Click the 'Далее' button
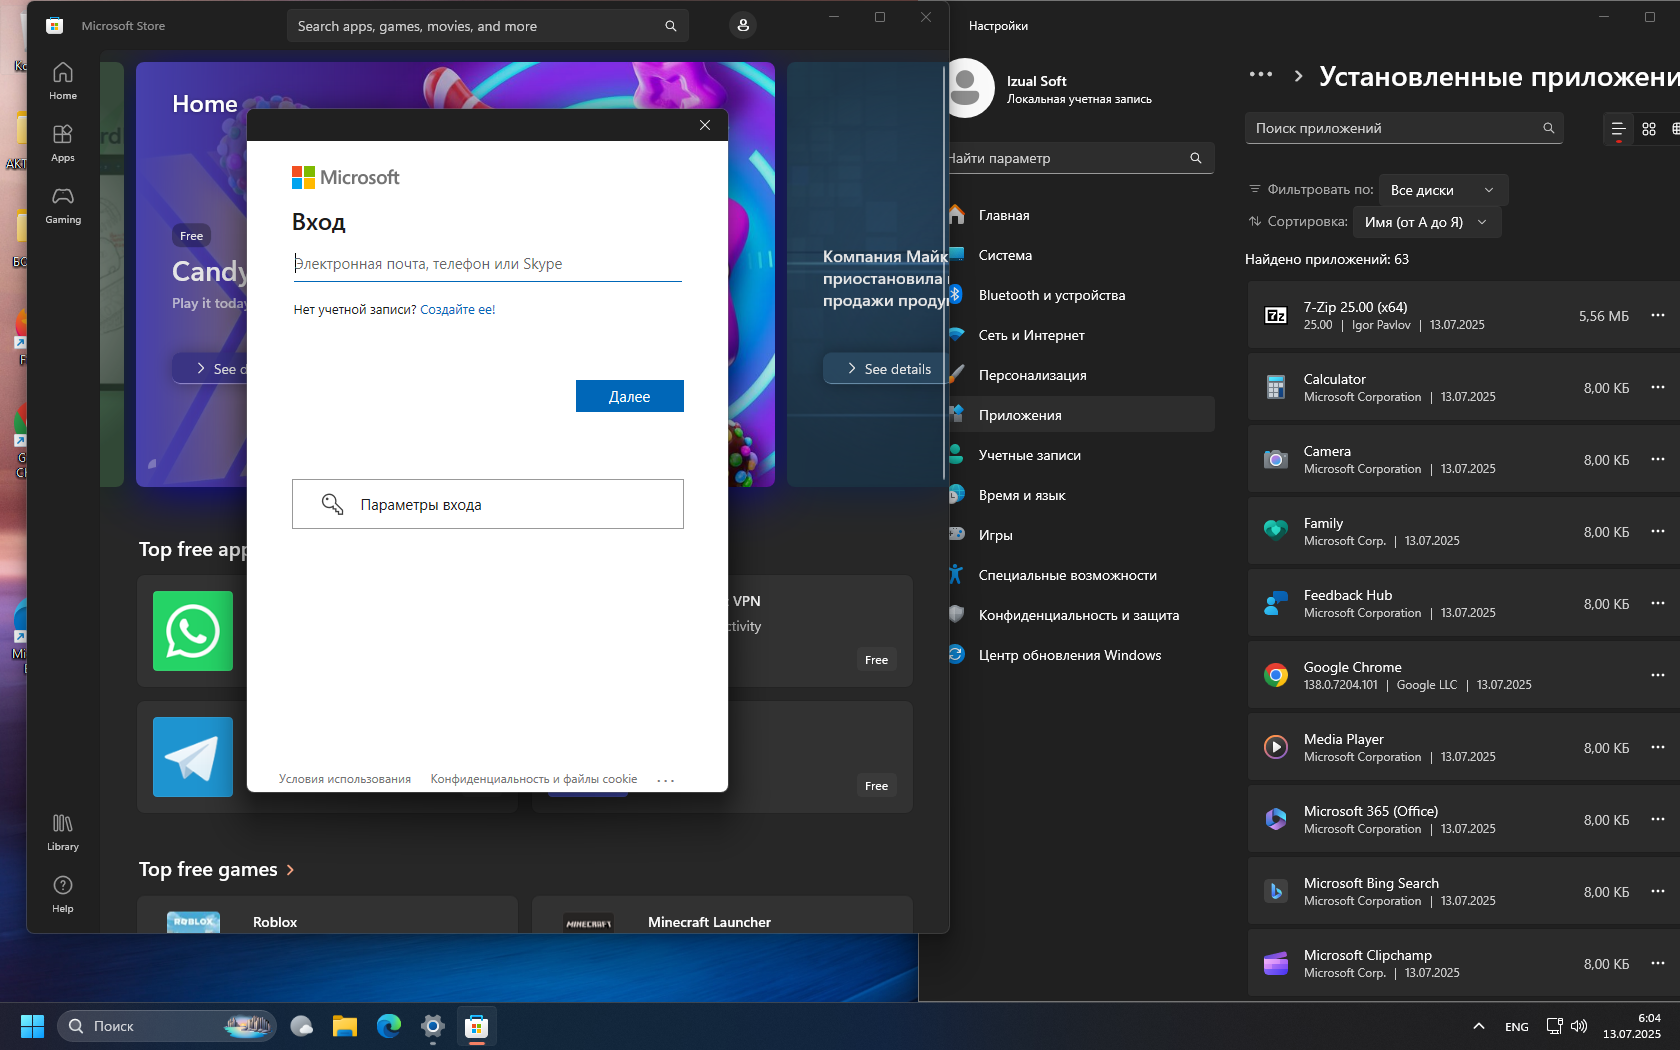The height and width of the screenshot is (1050, 1680). pos(630,396)
